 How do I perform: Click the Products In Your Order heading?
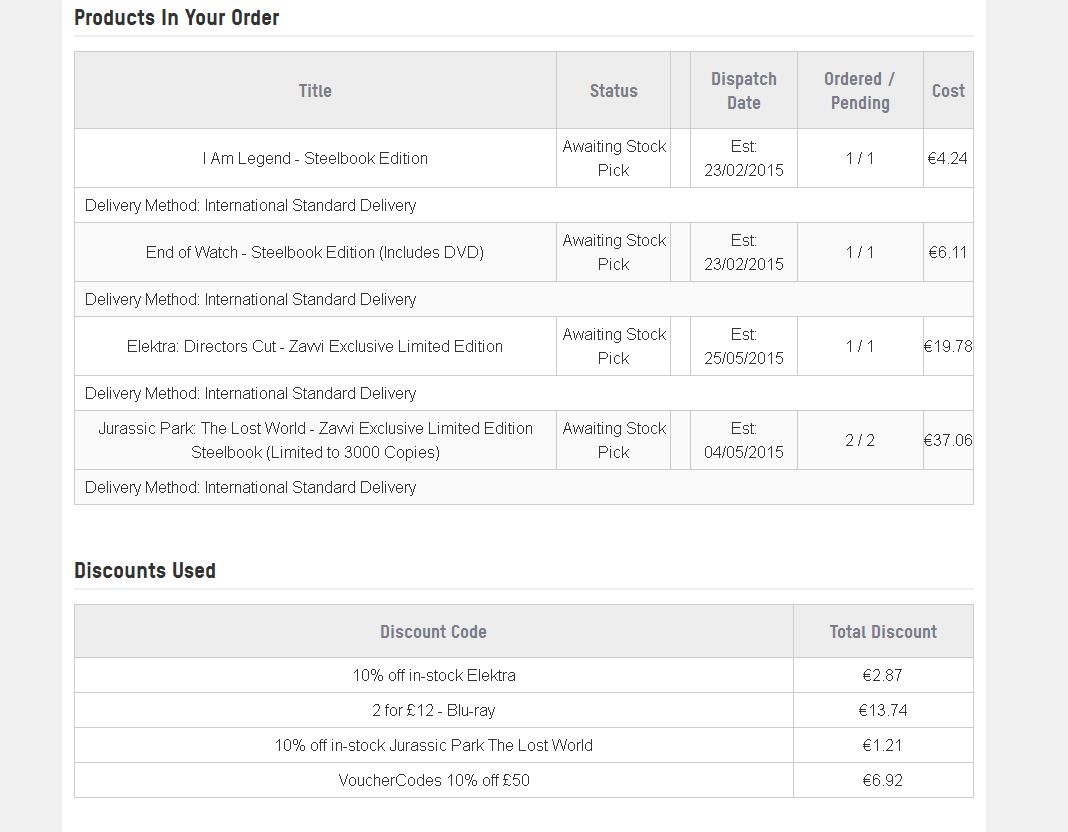(176, 18)
